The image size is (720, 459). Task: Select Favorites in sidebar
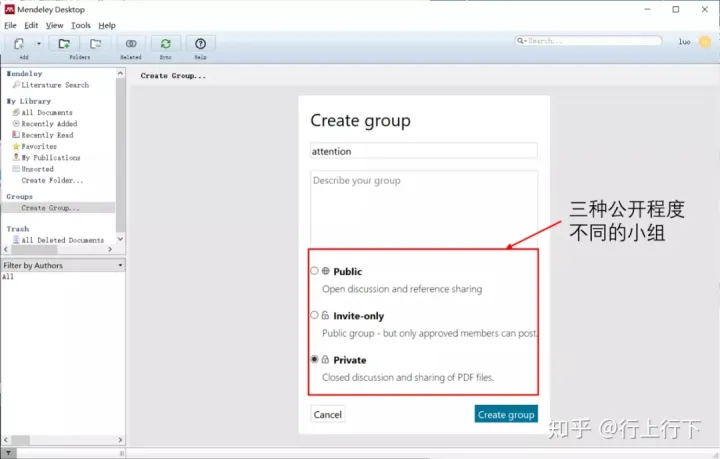click(x=39, y=146)
